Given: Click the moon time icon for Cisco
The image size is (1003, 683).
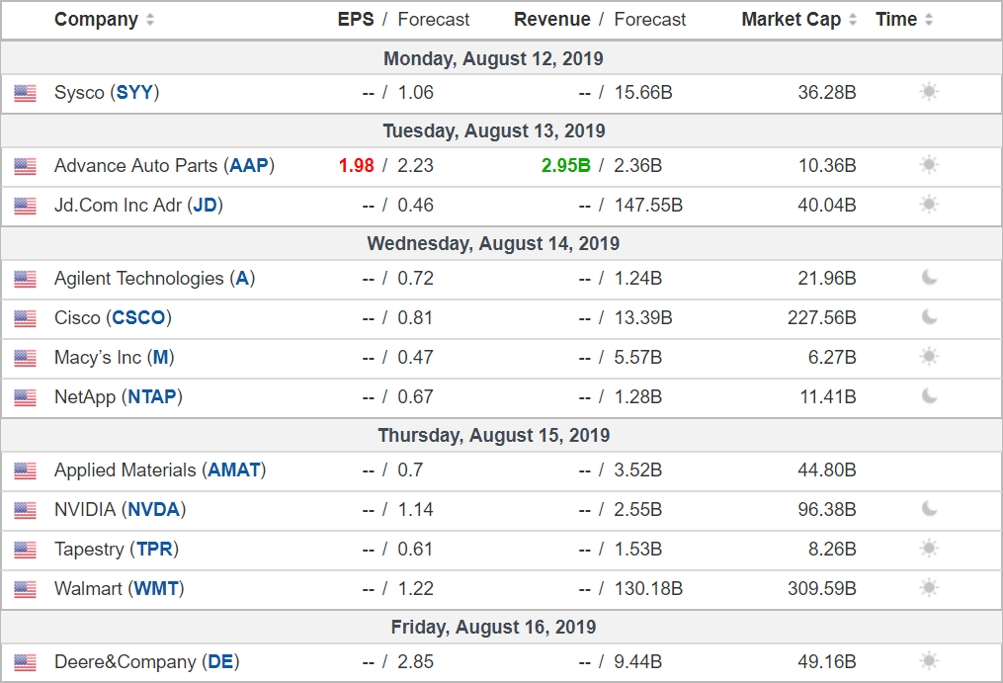Looking at the screenshot, I should (929, 317).
